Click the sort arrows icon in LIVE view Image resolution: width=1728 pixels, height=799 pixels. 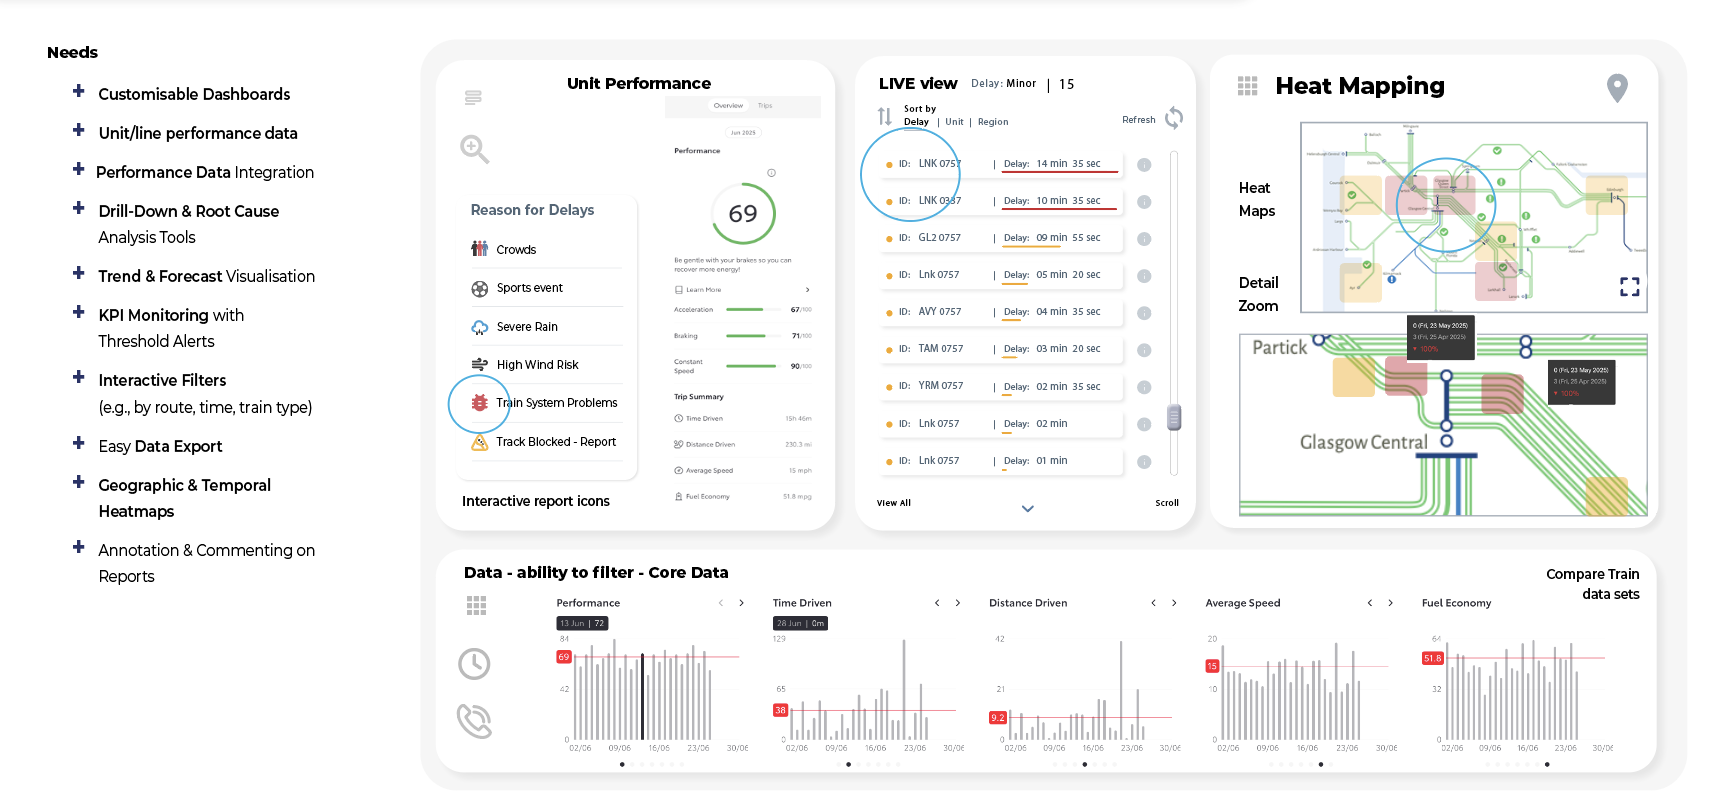[x=884, y=116]
